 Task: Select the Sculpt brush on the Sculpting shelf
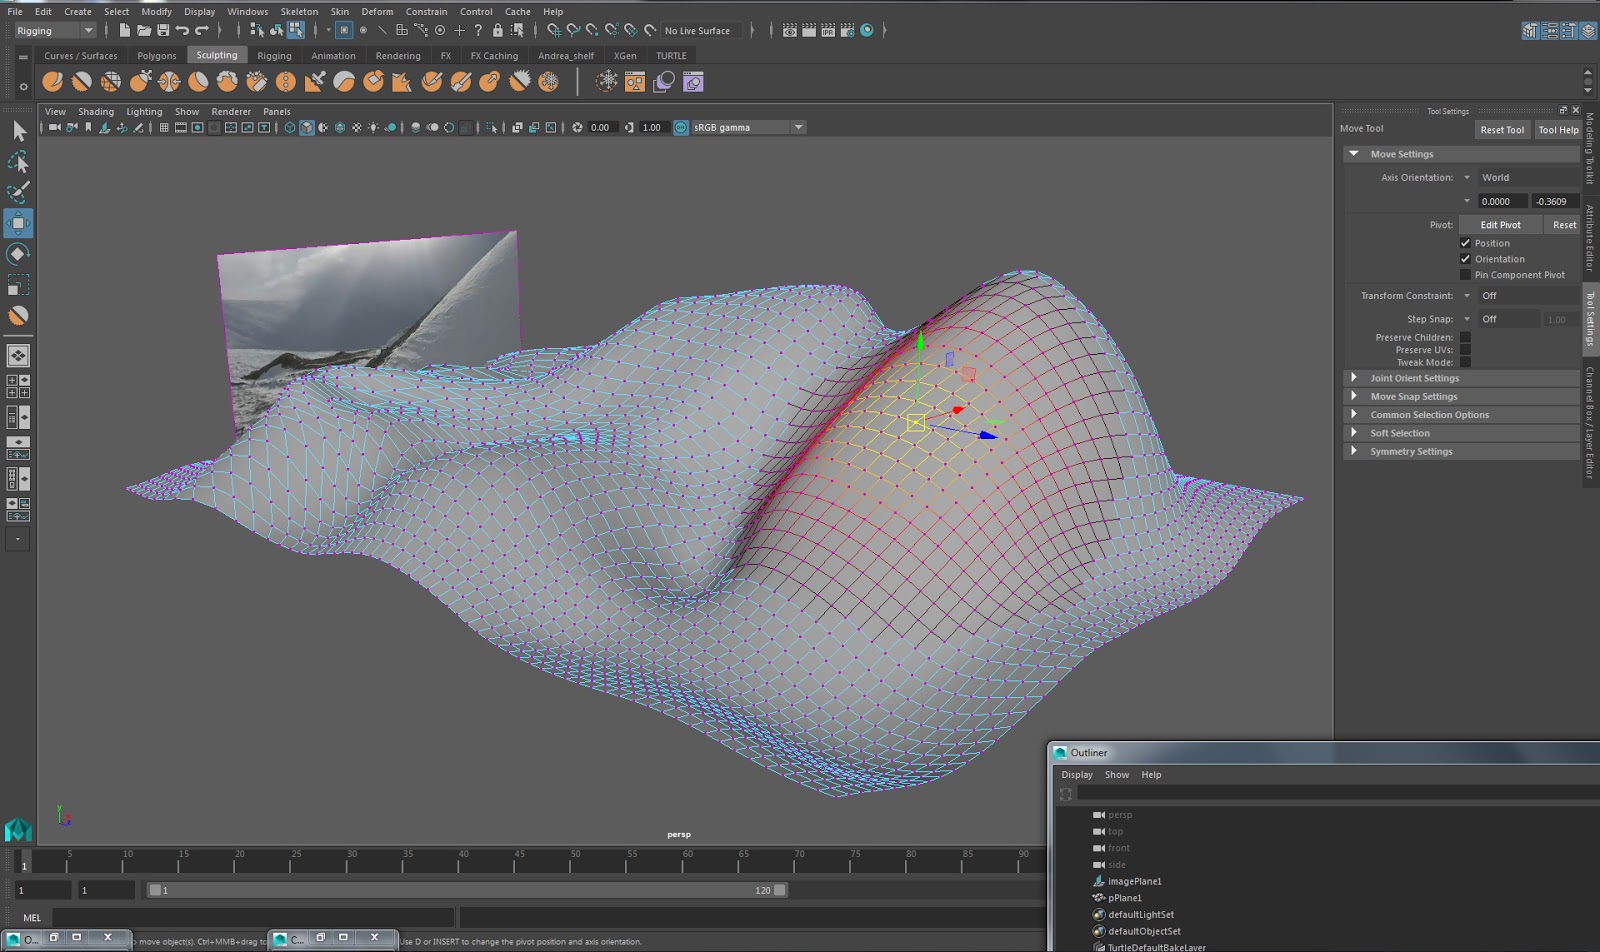coord(52,81)
